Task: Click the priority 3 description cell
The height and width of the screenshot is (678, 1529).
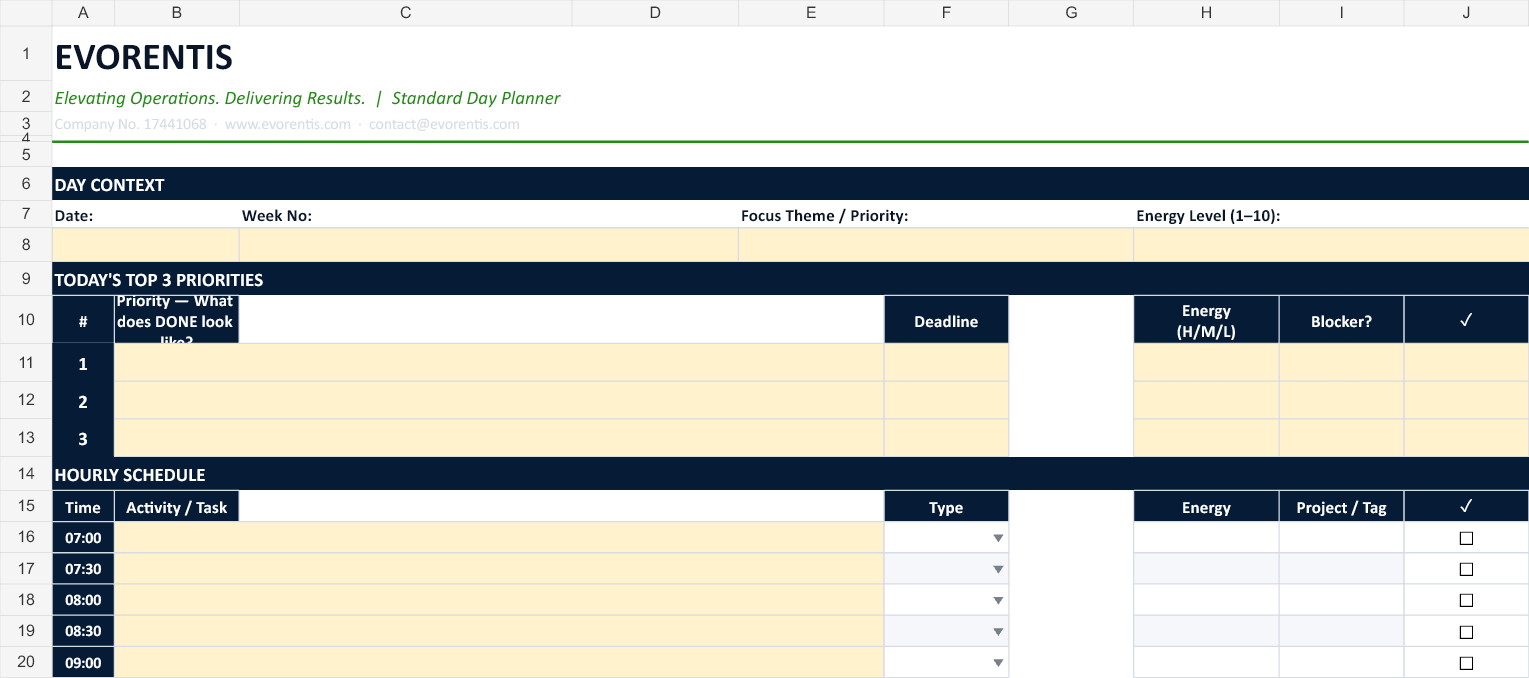Action: [499, 438]
